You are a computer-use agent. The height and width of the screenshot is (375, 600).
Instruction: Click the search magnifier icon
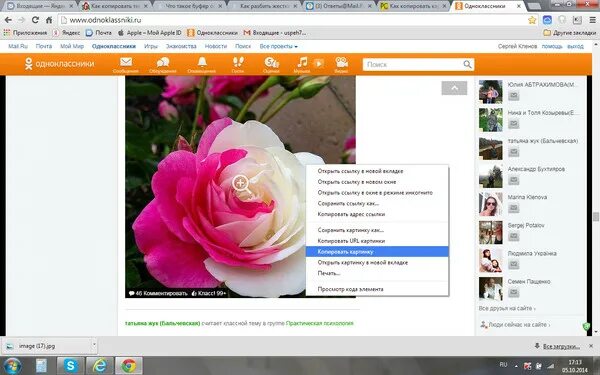tap(467, 64)
